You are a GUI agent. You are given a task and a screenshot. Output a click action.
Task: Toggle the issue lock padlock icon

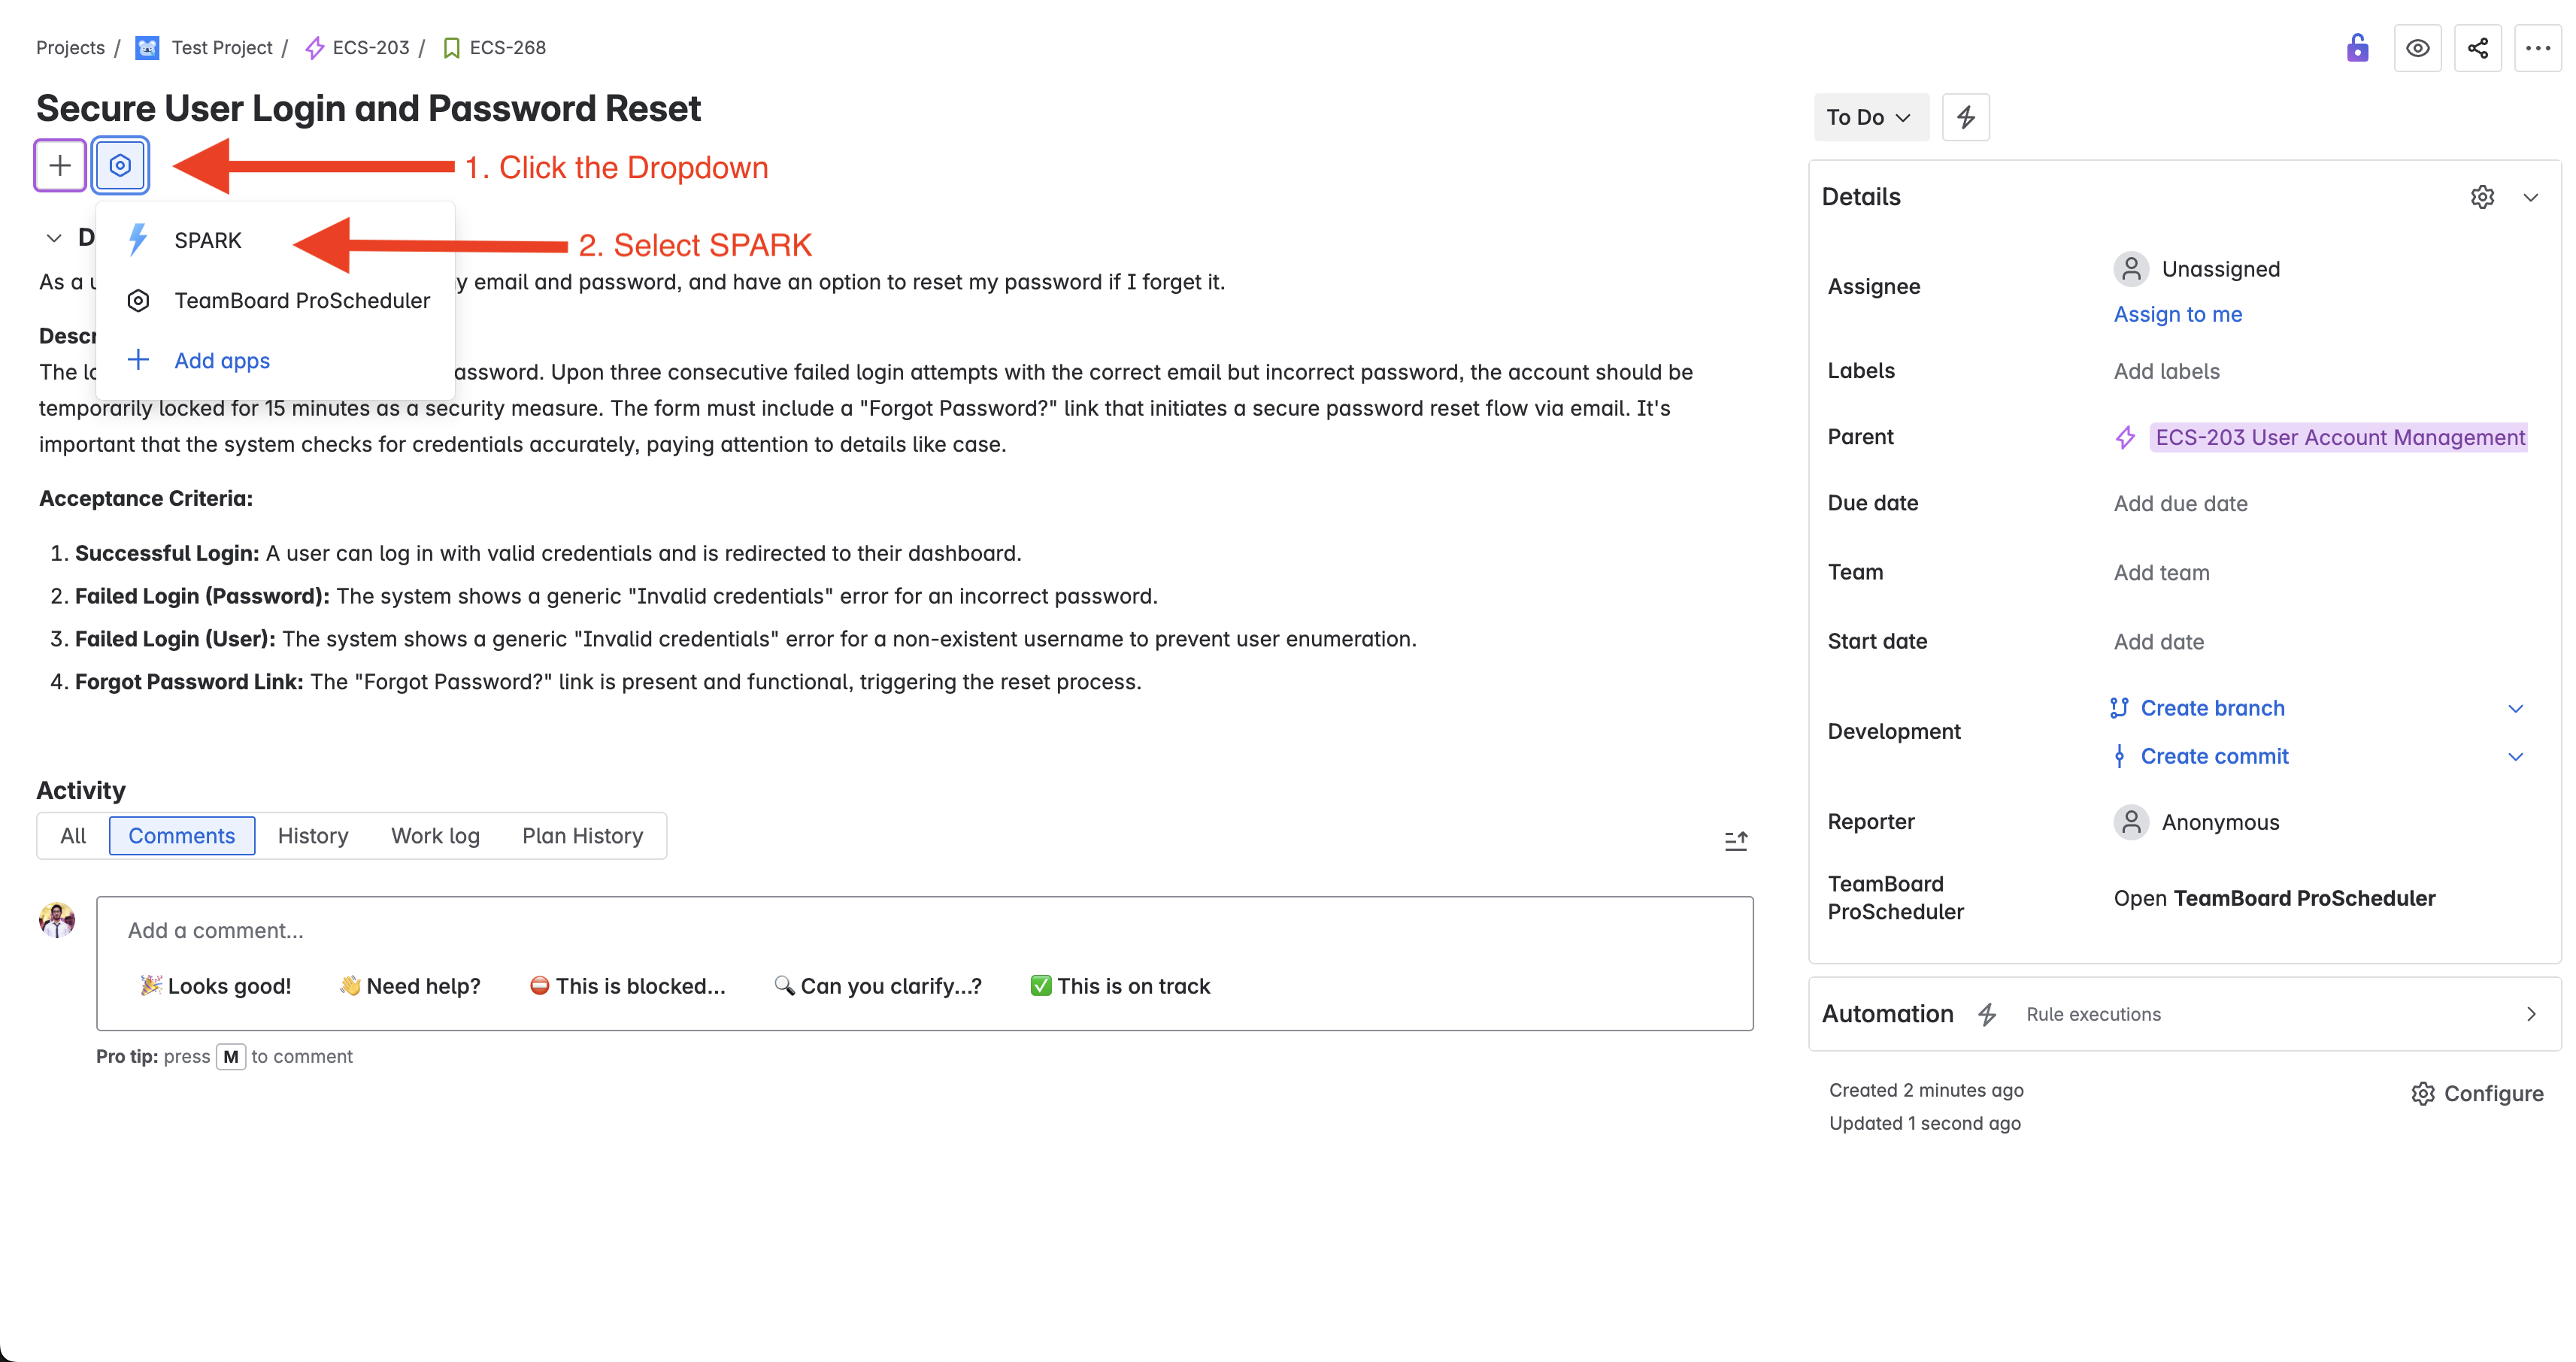coord(2357,47)
